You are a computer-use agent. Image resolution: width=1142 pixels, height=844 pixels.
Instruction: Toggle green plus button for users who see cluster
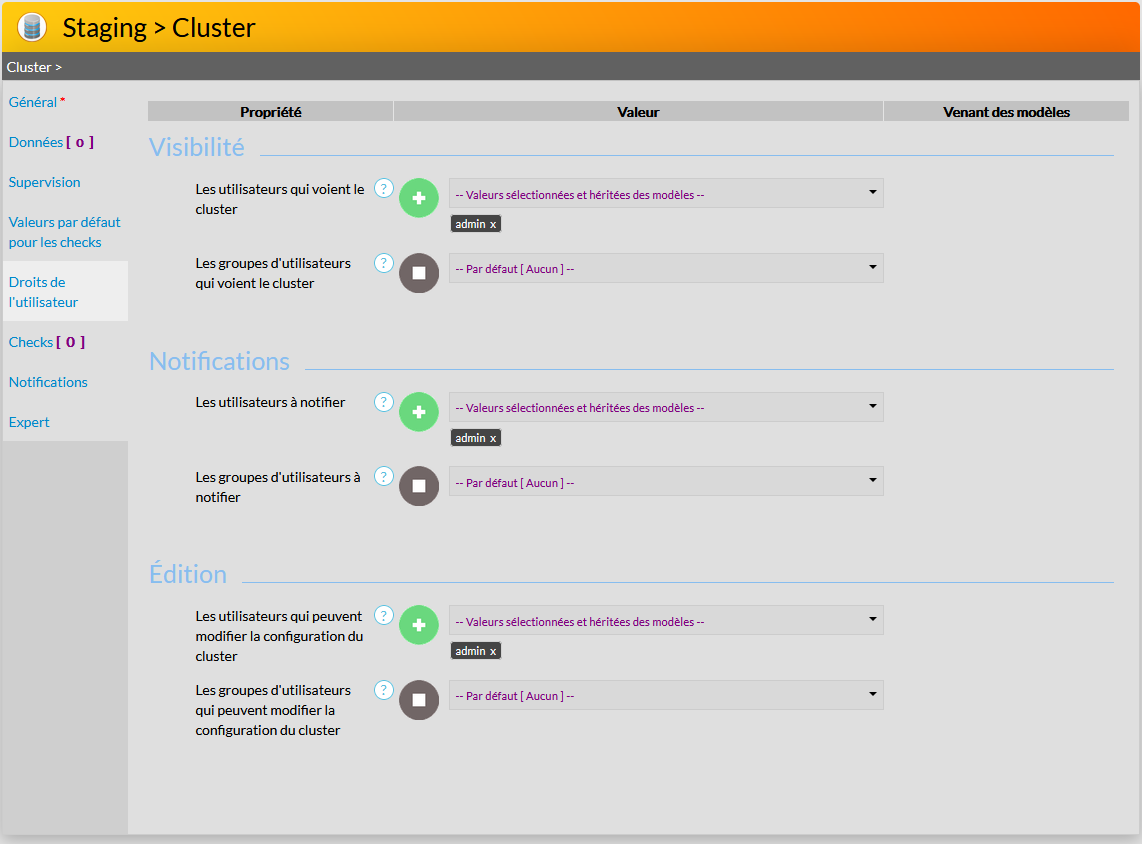coord(419,198)
